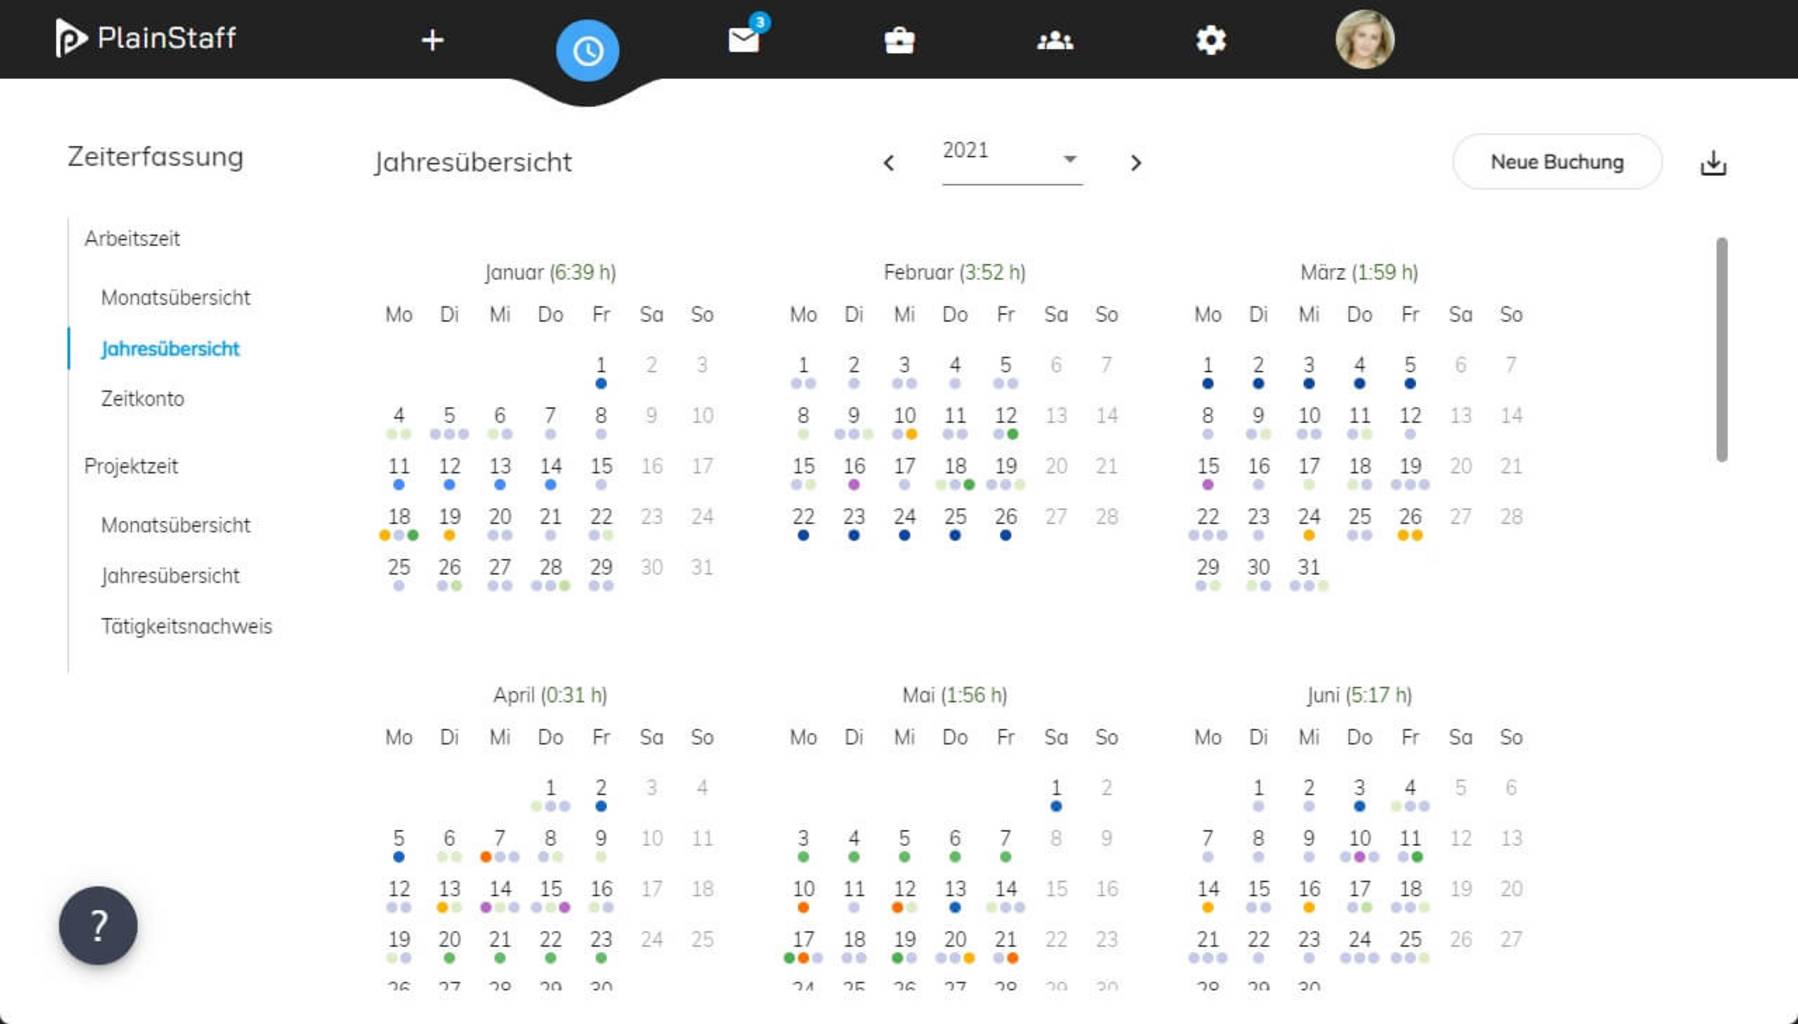Select January 18 in the calendar
The width and height of the screenshot is (1798, 1024).
(x=399, y=518)
